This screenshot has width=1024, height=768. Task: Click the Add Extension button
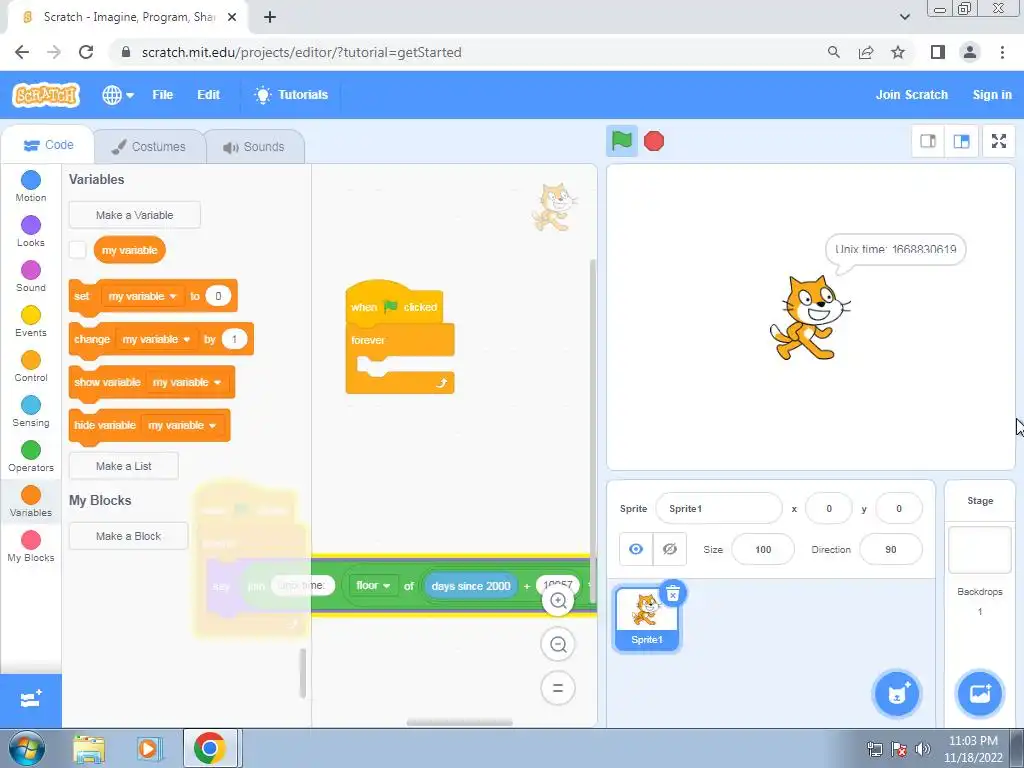pos(31,700)
